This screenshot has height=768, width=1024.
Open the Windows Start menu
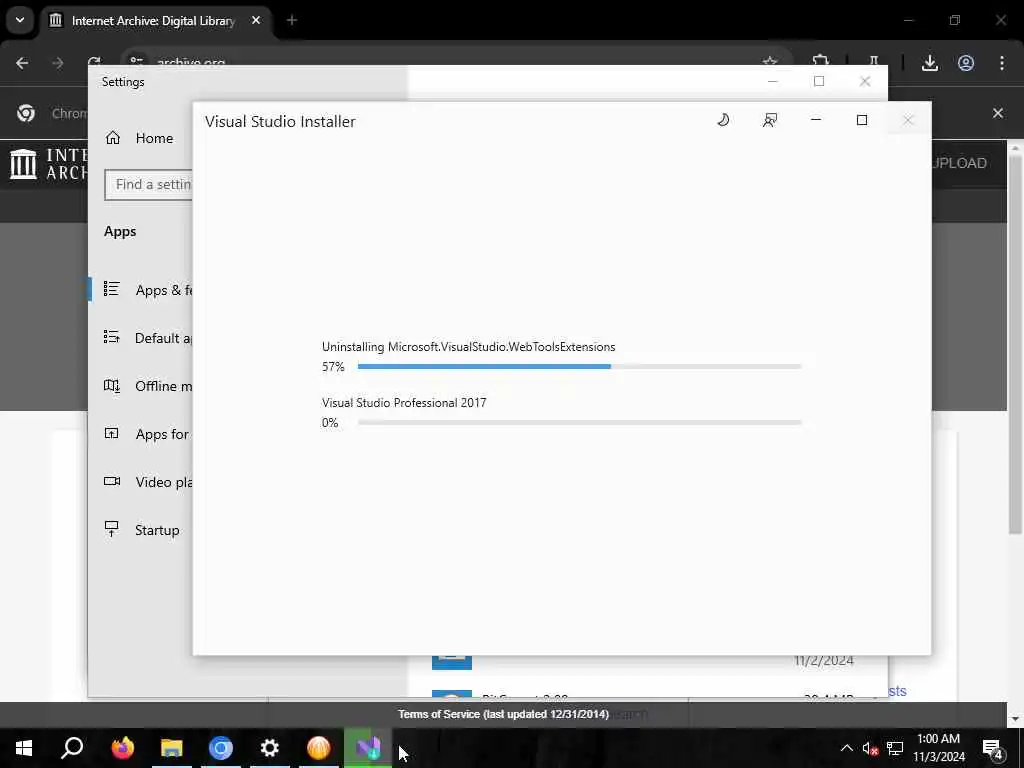click(24, 748)
